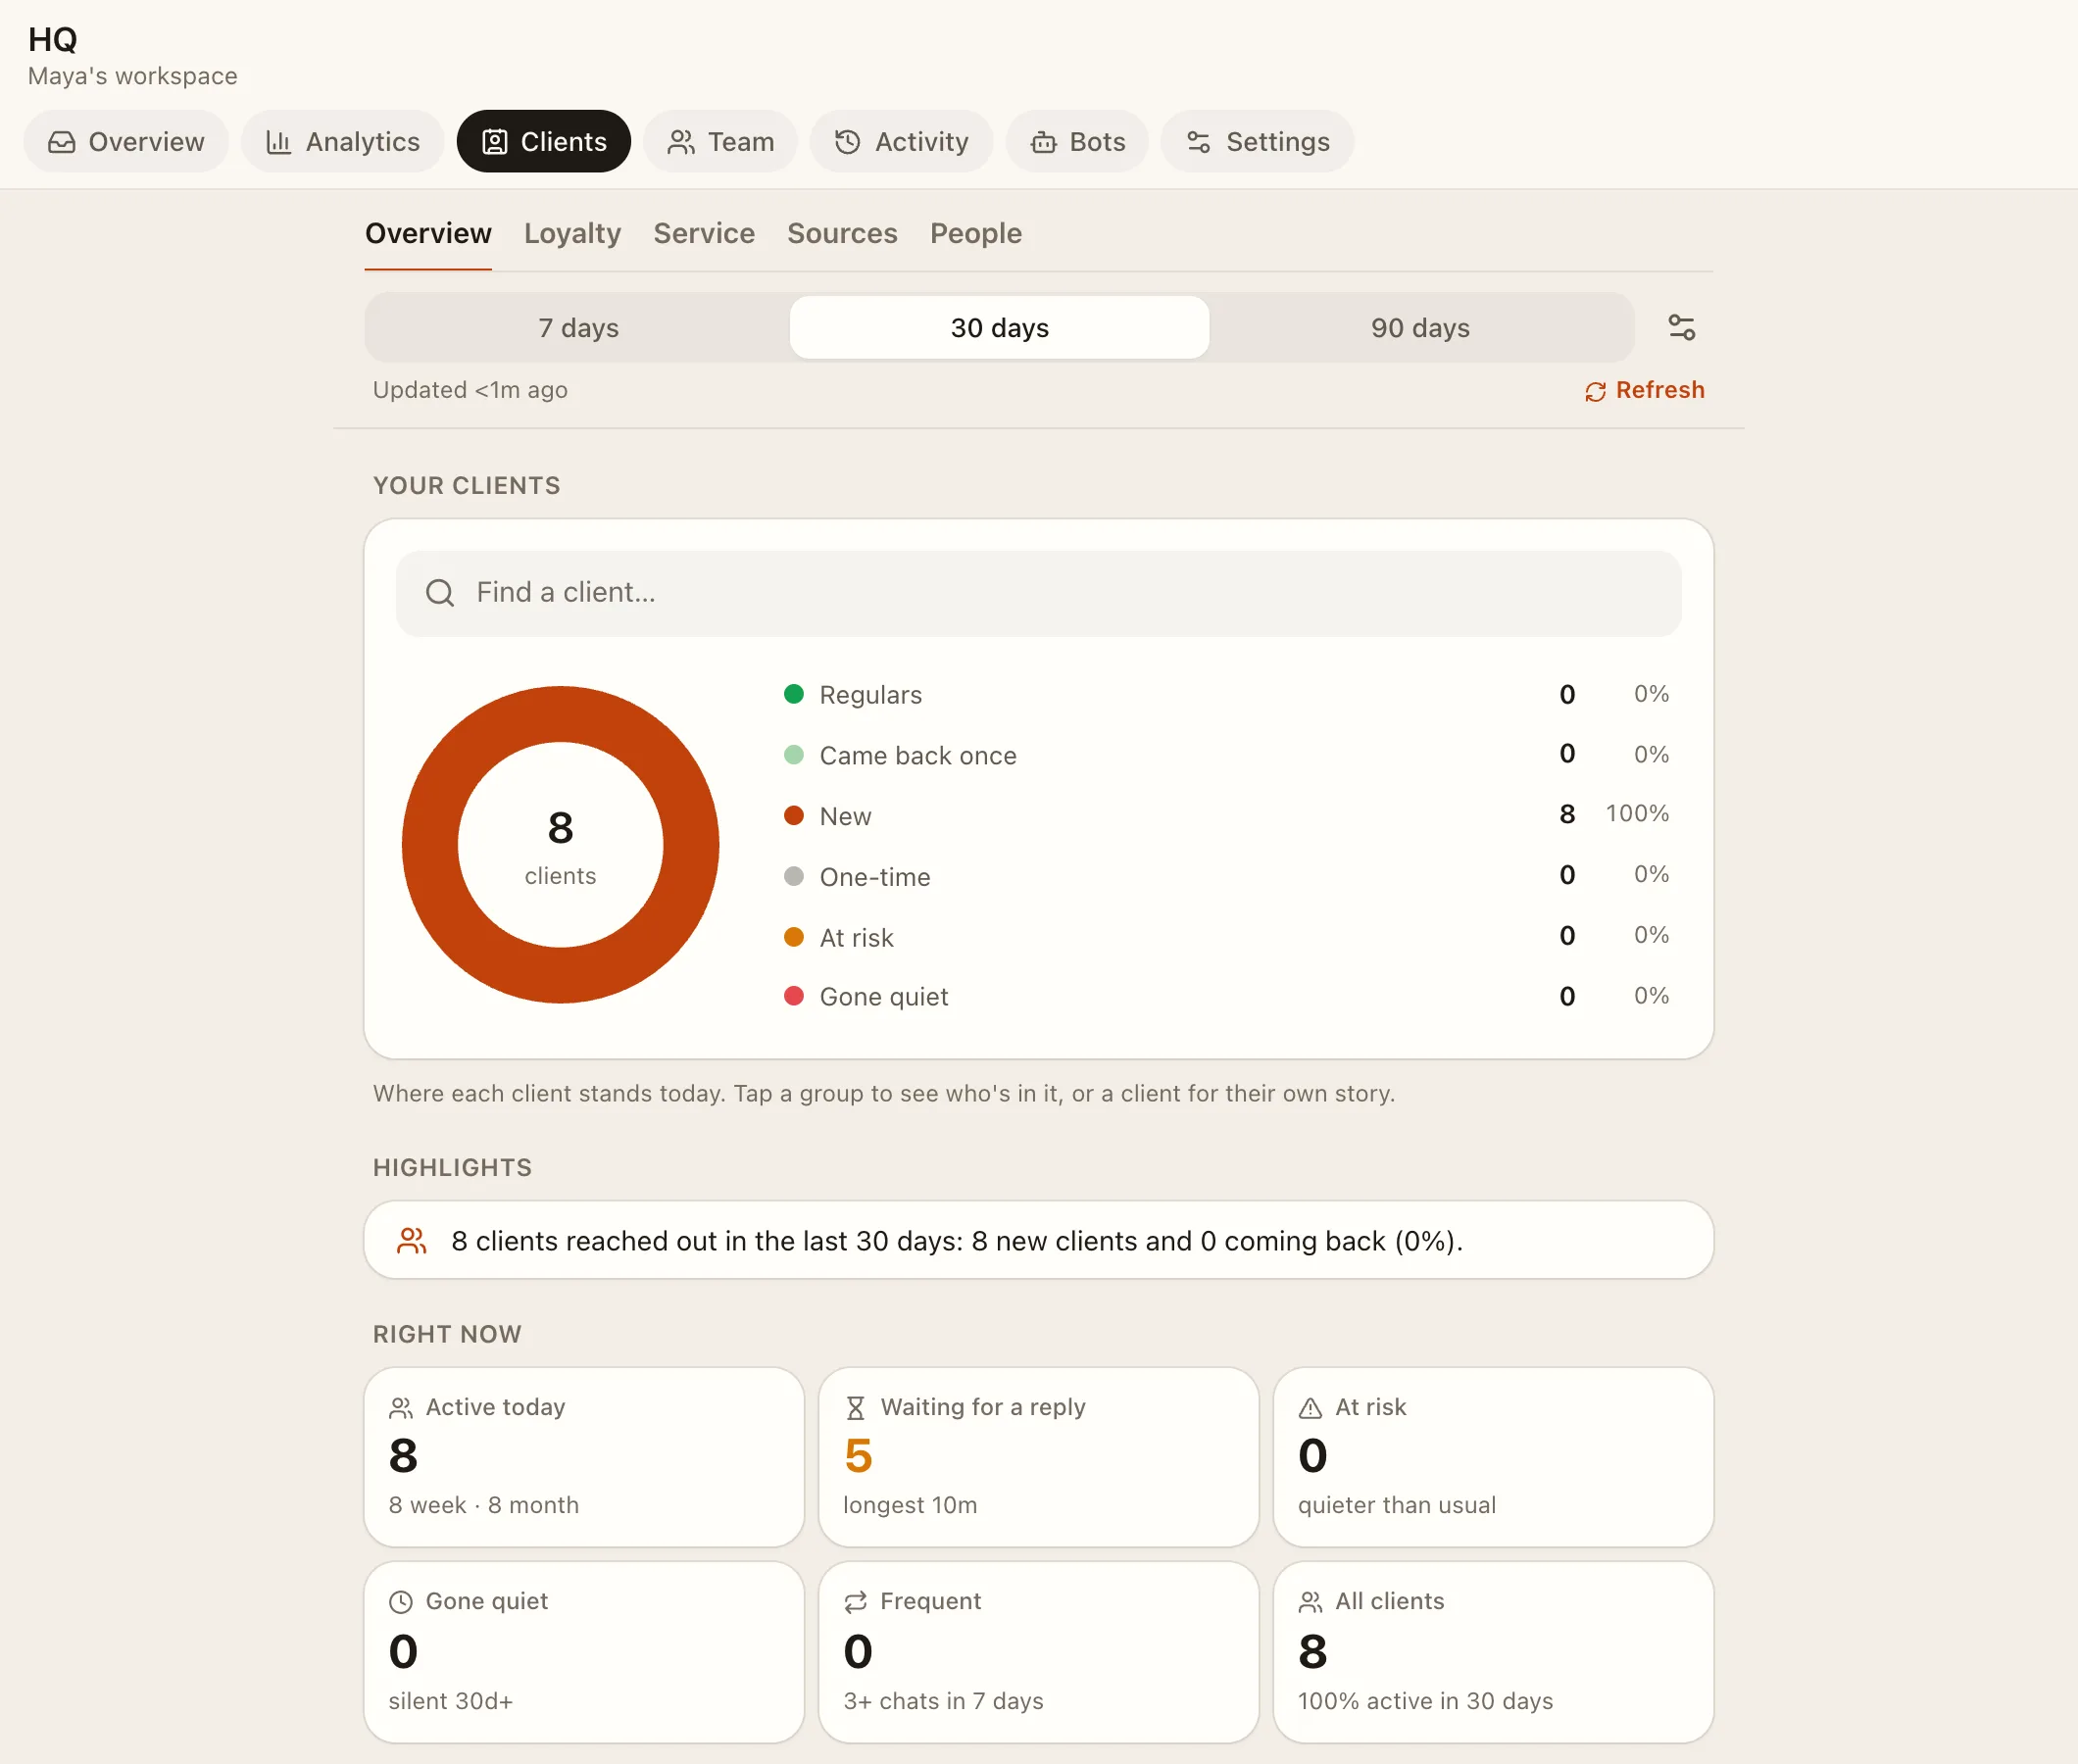2078x1764 pixels.
Task: Open the All clients card
Action: (x=1493, y=1652)
